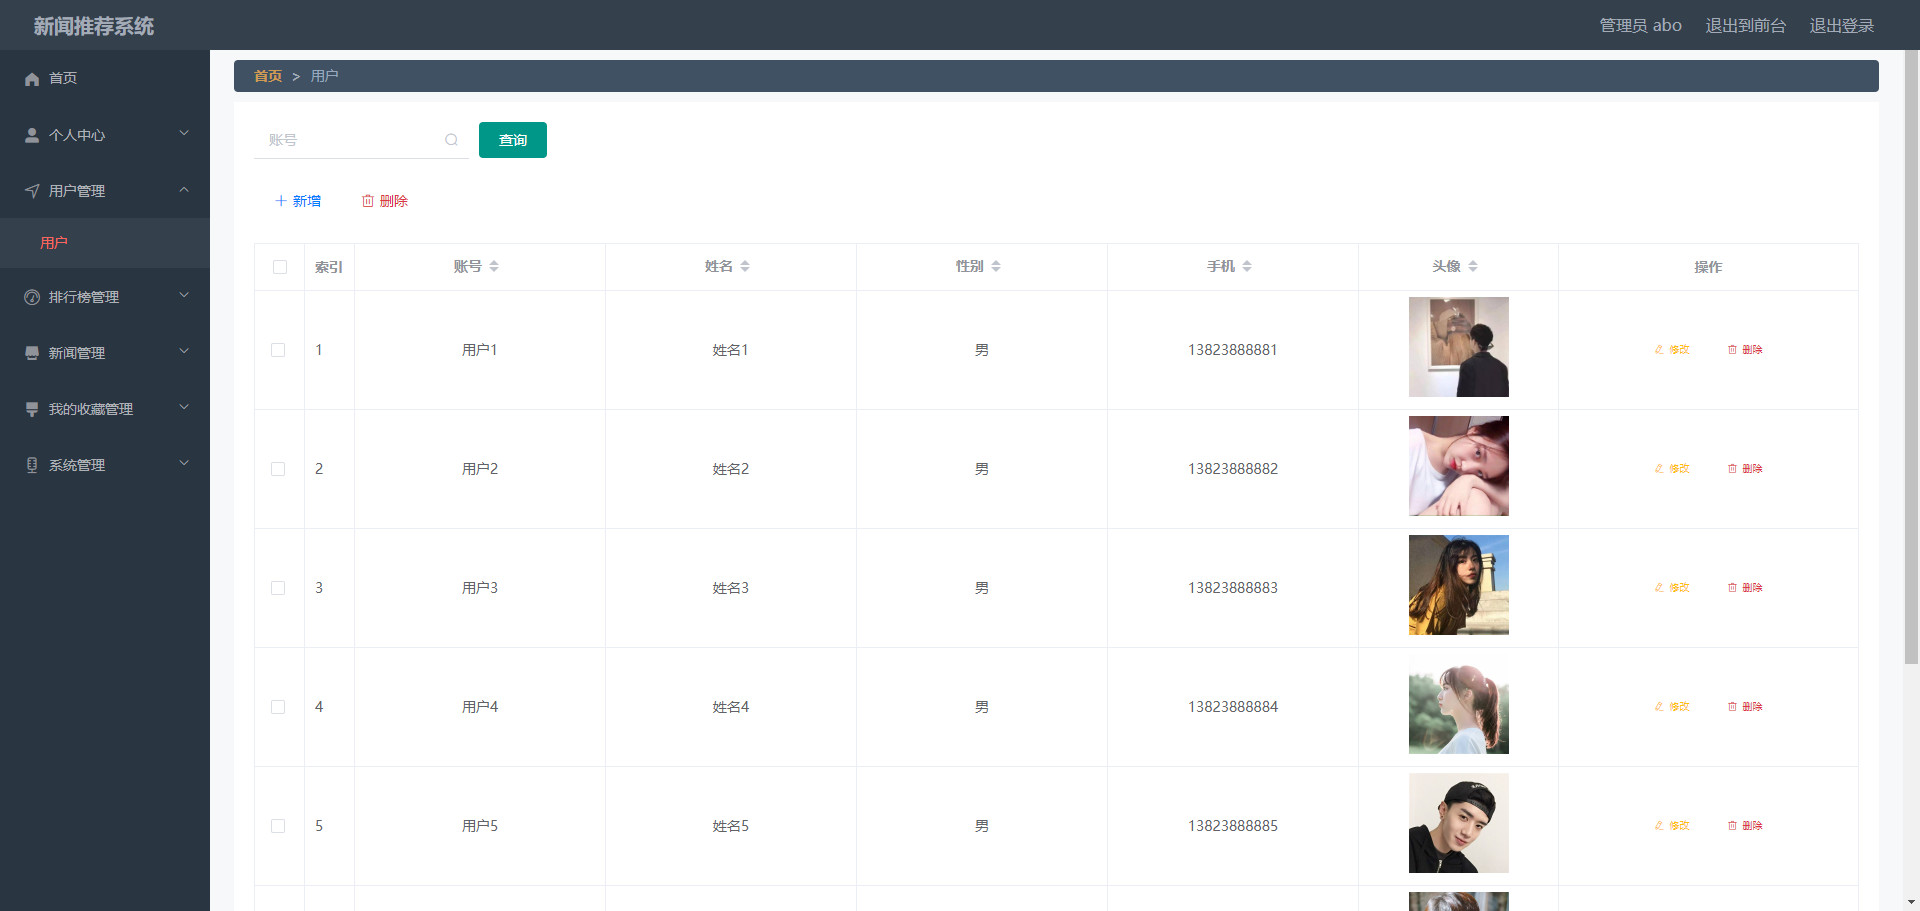1920x911 pixels.
Task: Open the avatar thumbnail of 用户2
Action: click(1459, 466)
